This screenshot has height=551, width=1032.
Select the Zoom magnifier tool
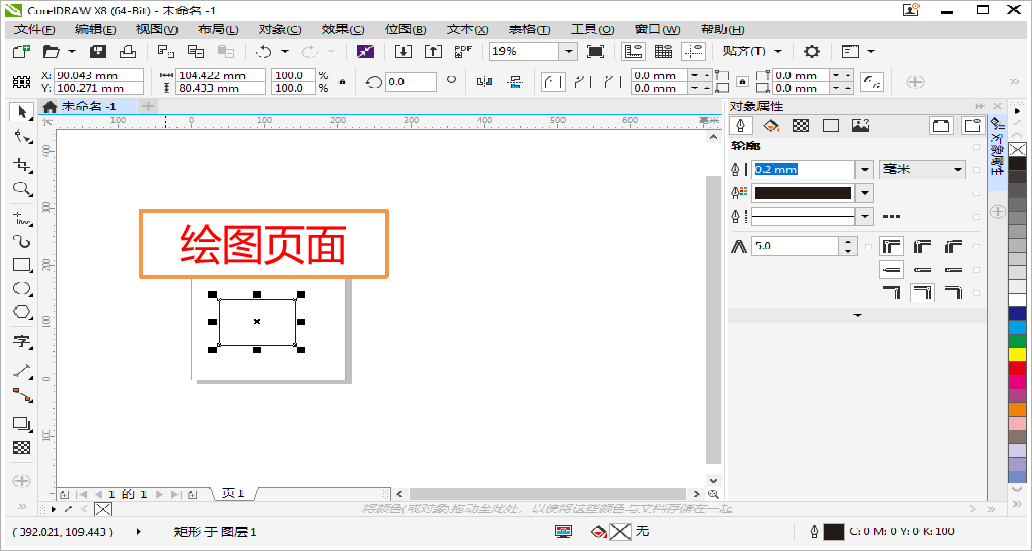[x=21, y=189]
